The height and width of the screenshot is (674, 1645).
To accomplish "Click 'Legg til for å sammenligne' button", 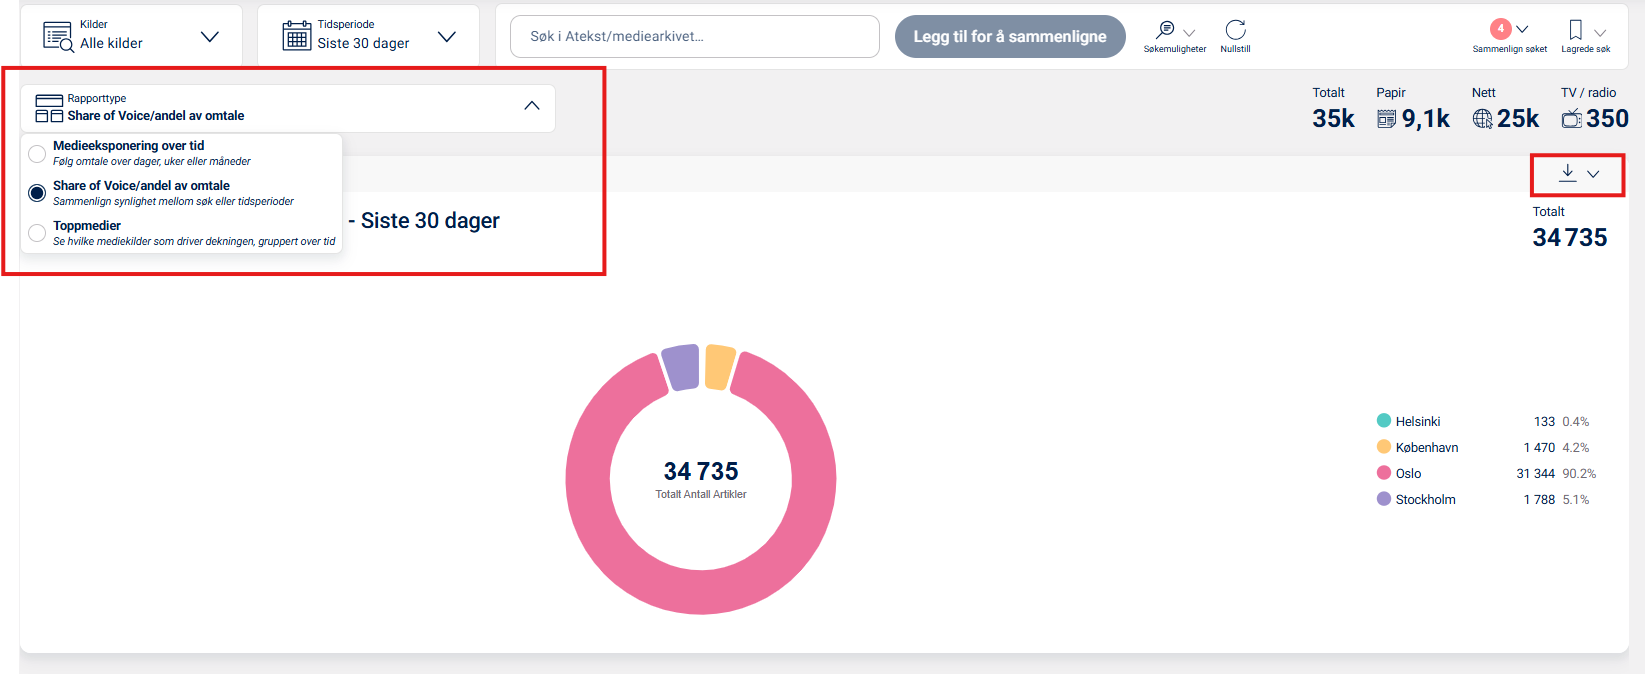I will click(x=1010, y=36).
